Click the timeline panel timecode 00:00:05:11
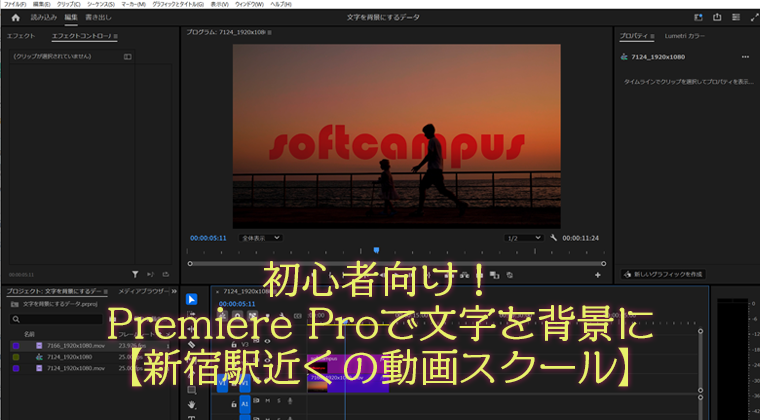 (x=237, y=304)
